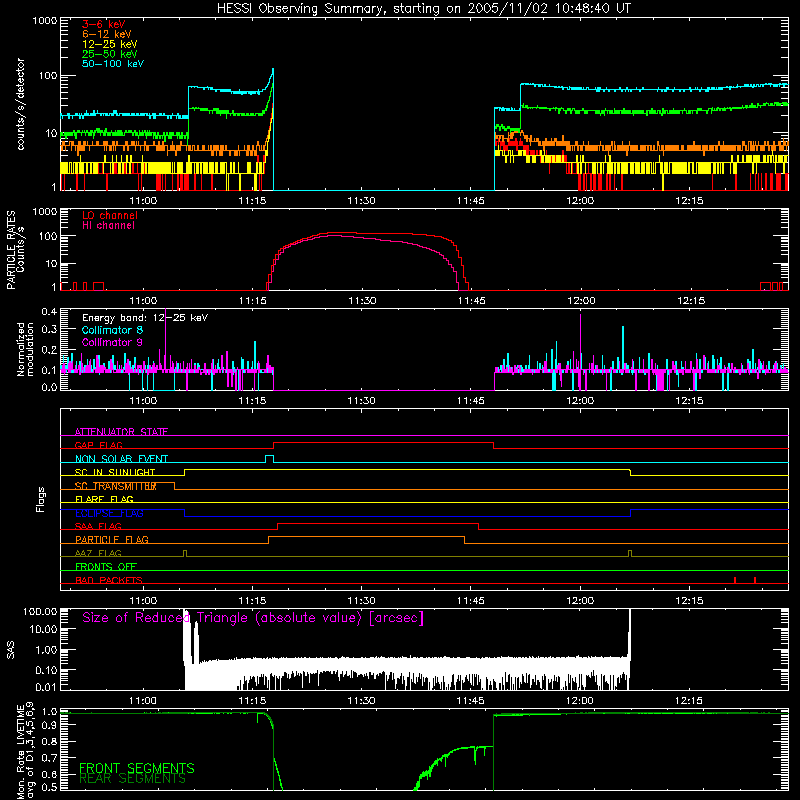The height and width of the screenshot is (800, 800).
Task: Click the green 25-50 keV legend label
Action: tap(110, 54)
